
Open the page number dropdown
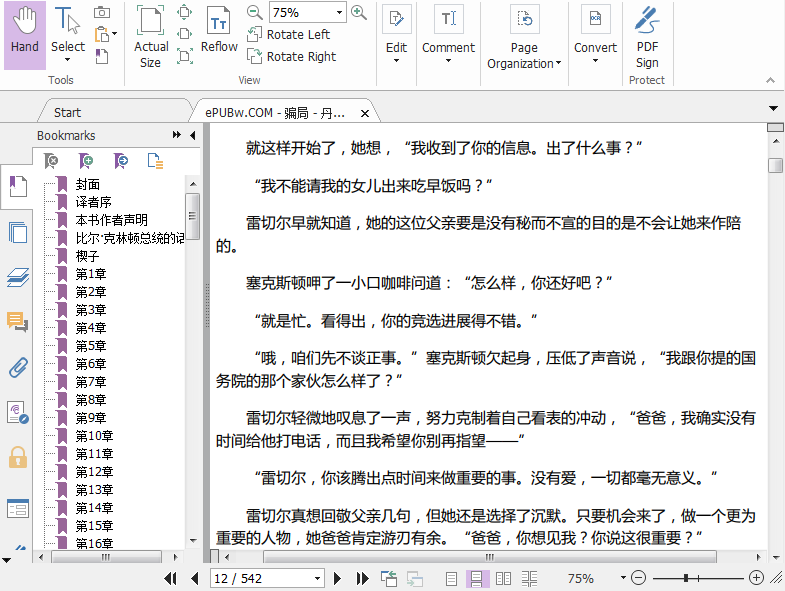(x=318, y=578)
